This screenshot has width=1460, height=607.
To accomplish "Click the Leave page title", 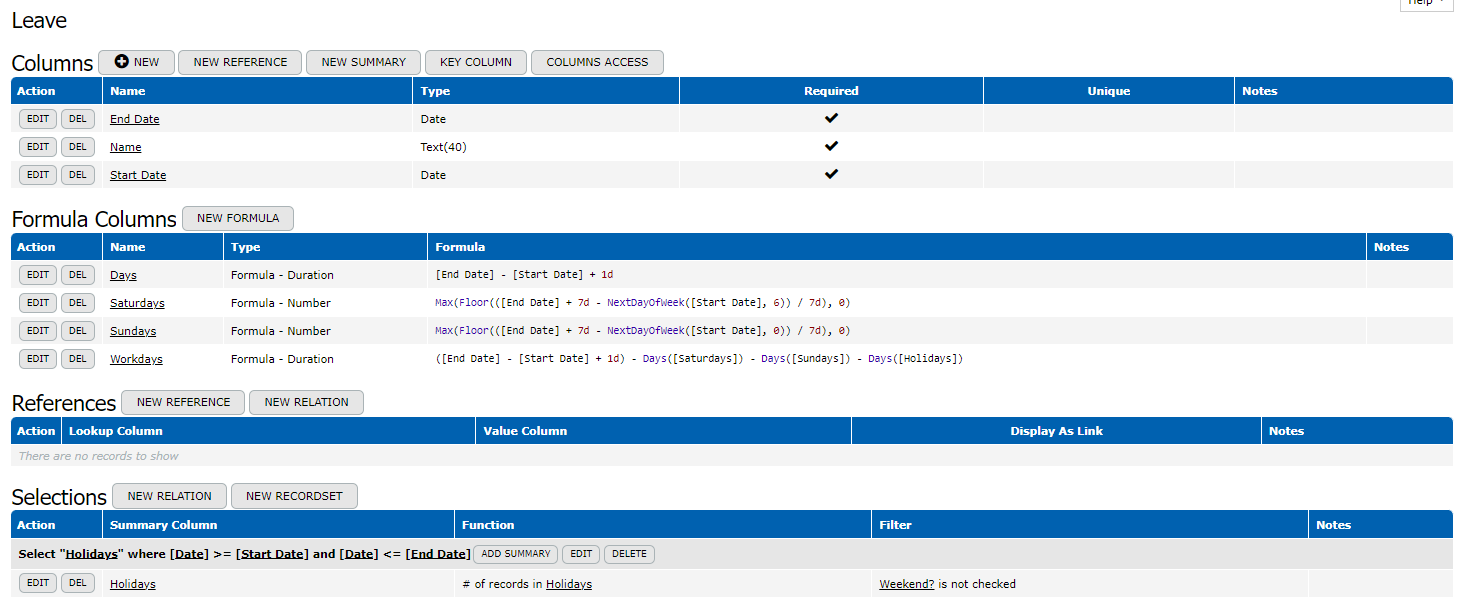I will pos(39,19).
